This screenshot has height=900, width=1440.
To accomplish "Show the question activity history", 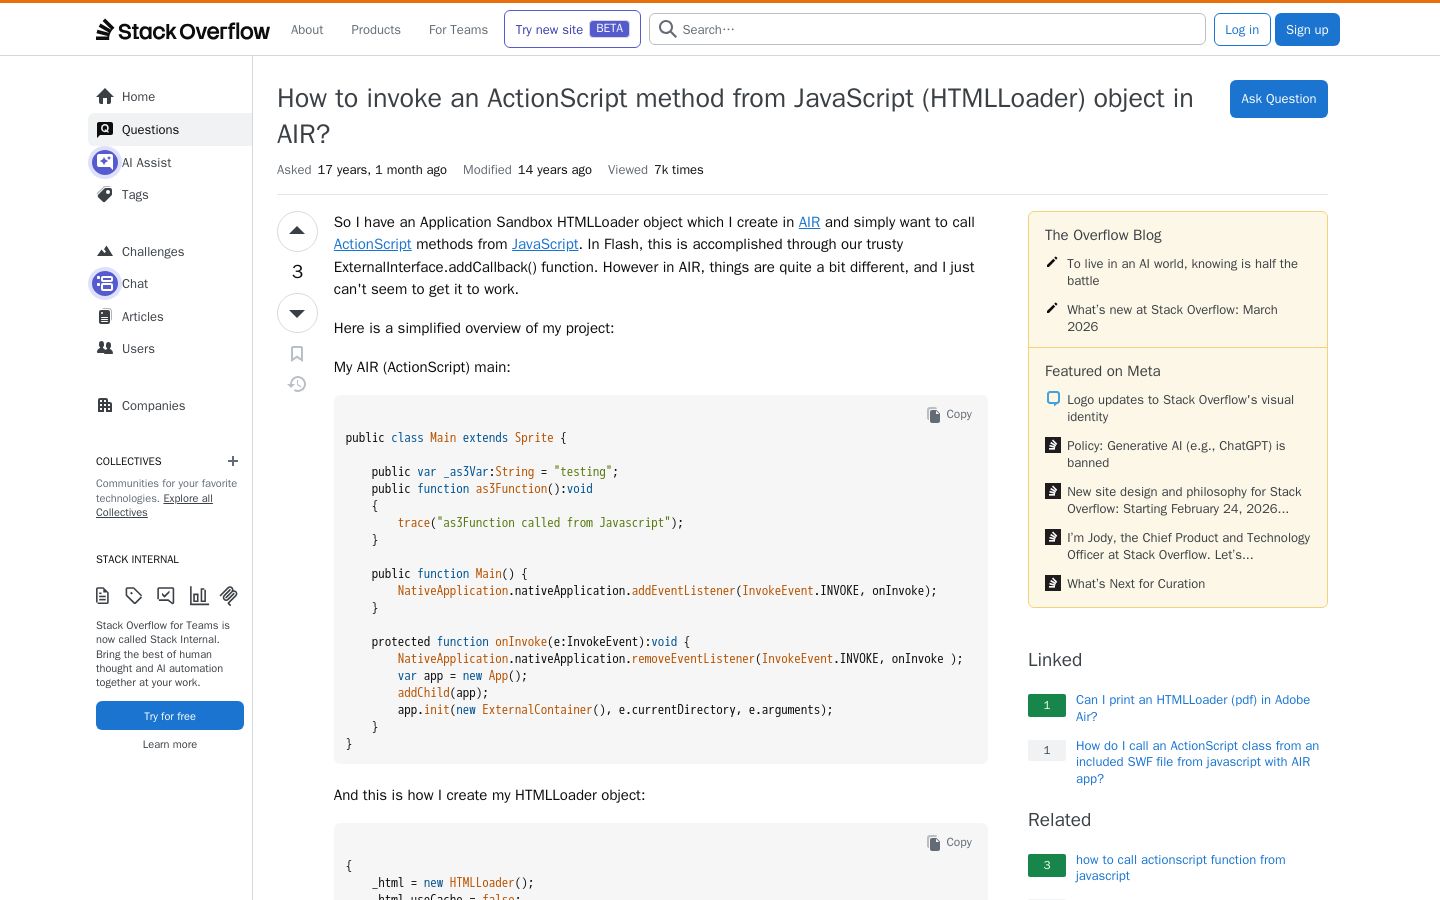I will click(297, 384).
